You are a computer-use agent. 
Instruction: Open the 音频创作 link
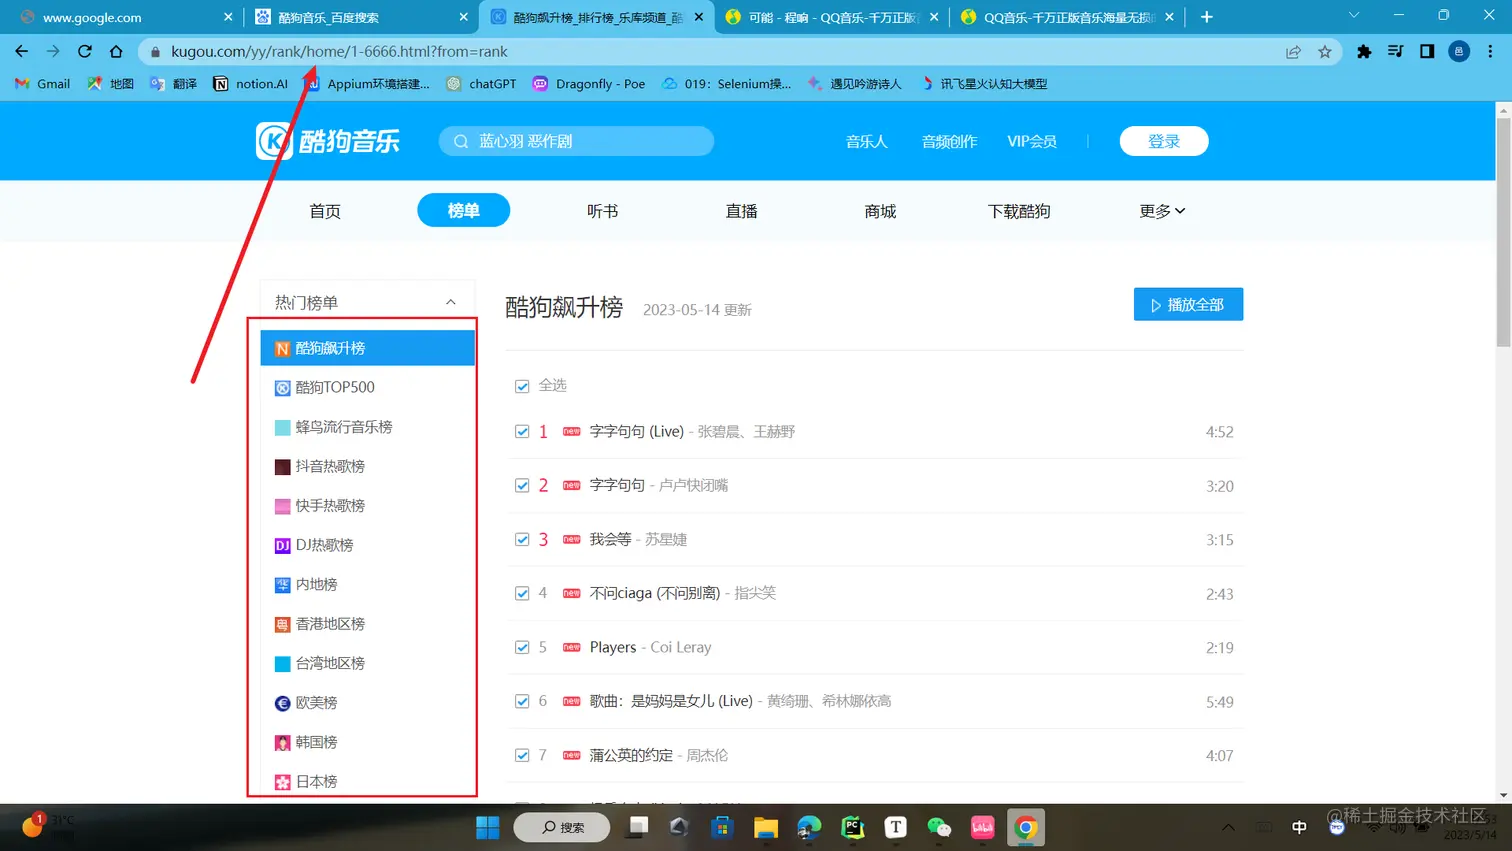949,142
